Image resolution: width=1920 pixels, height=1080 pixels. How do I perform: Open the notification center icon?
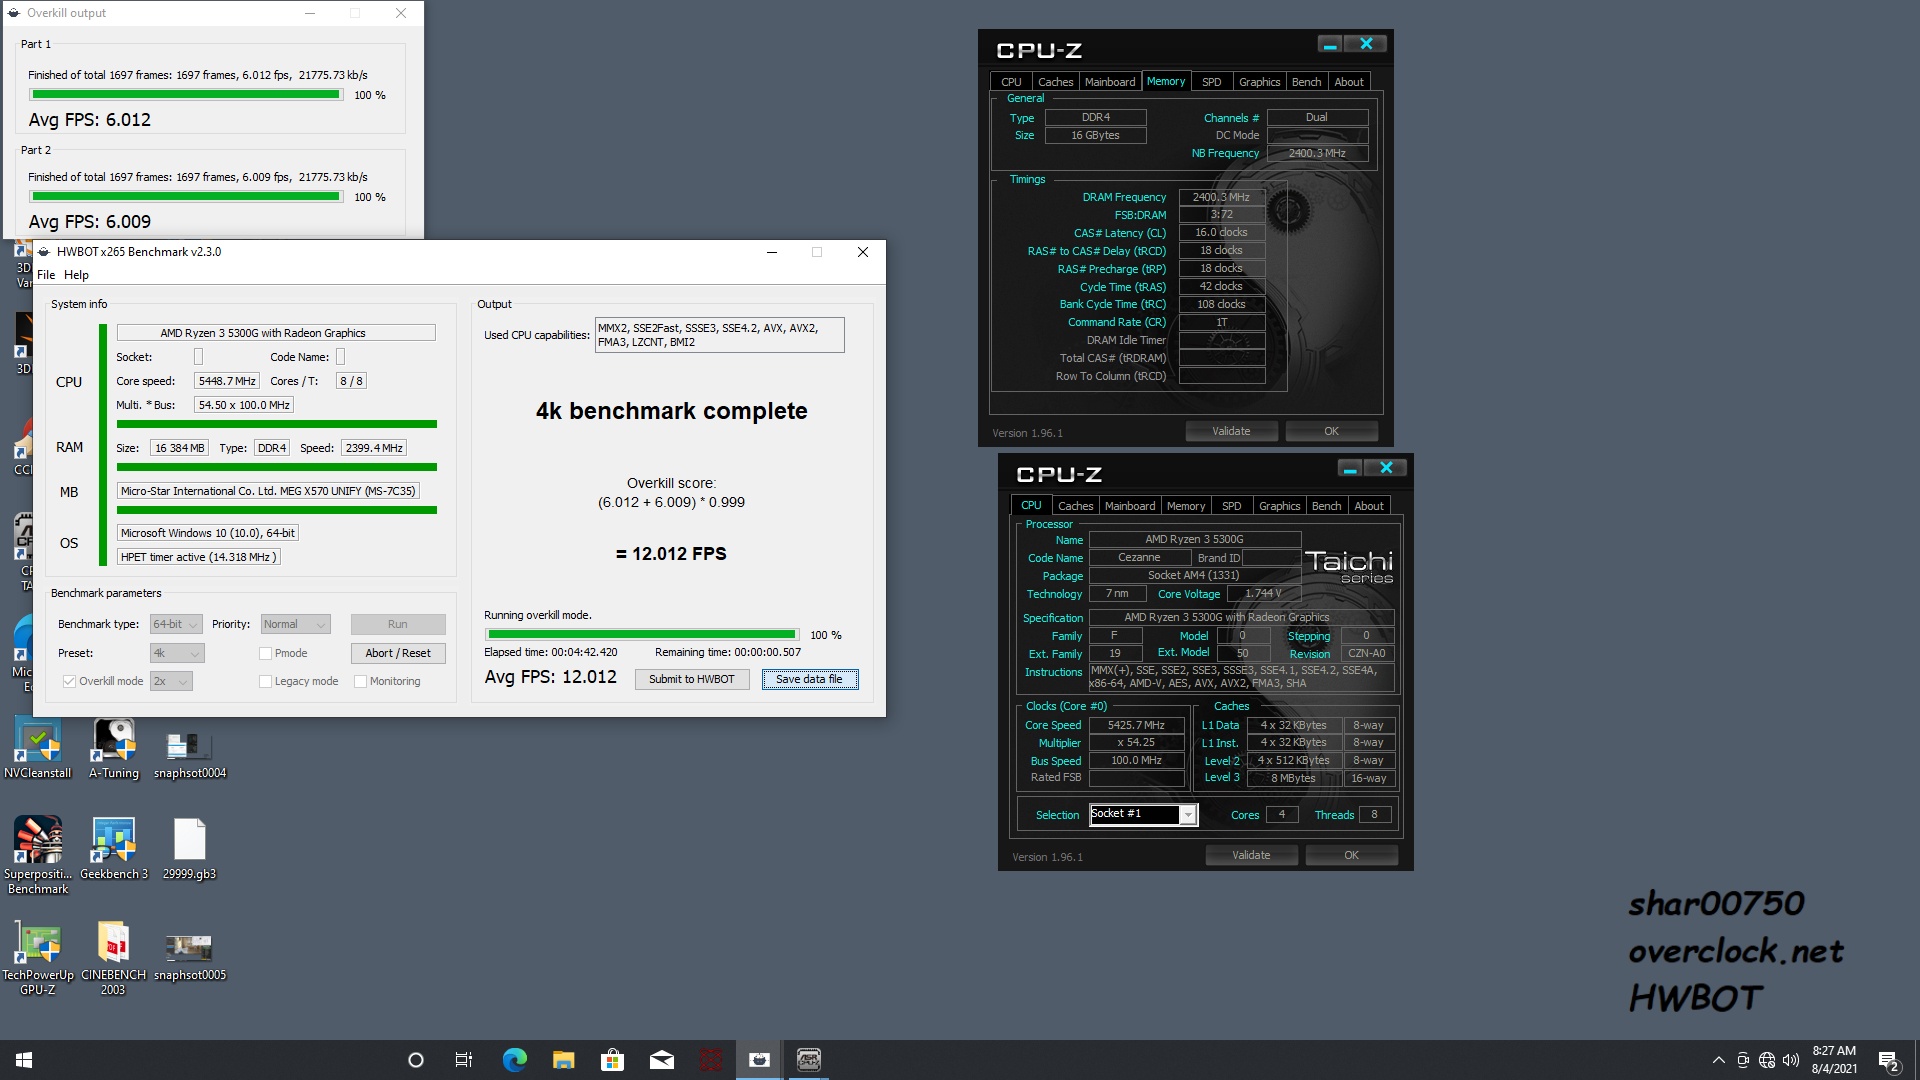point(1888,1060)
